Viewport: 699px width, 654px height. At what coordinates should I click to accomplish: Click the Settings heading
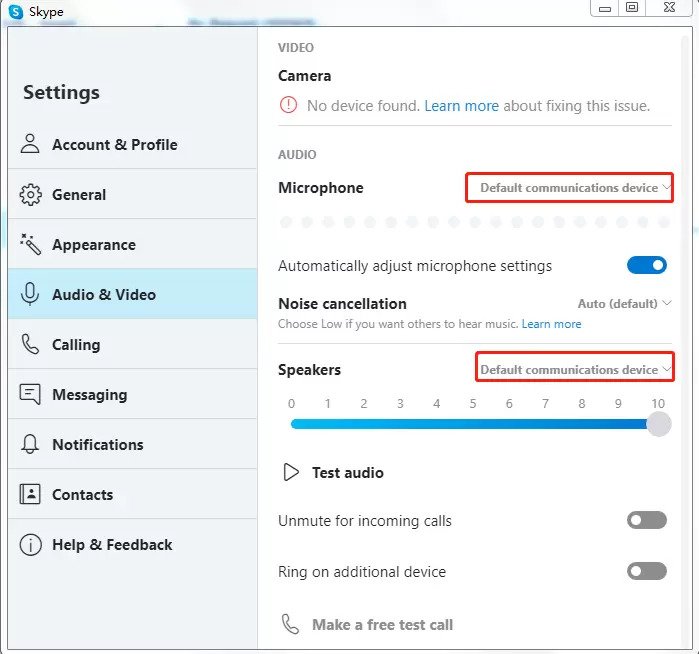click(x=62, y=92)
